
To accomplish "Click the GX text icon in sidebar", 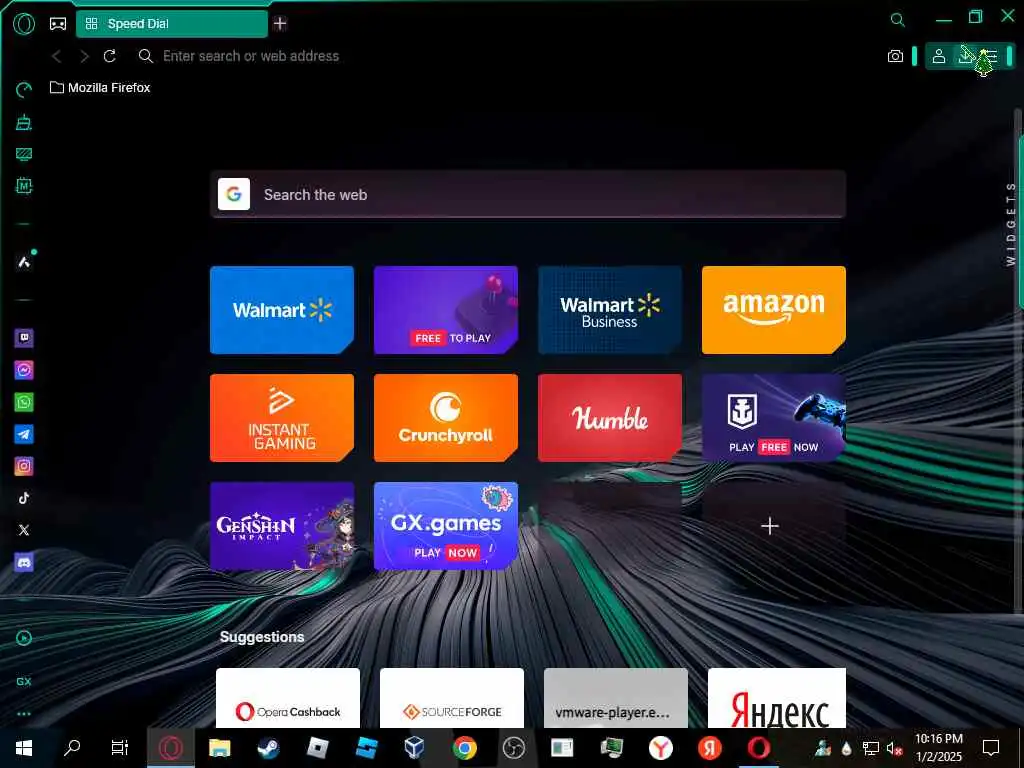I will [x=24, y=681].
